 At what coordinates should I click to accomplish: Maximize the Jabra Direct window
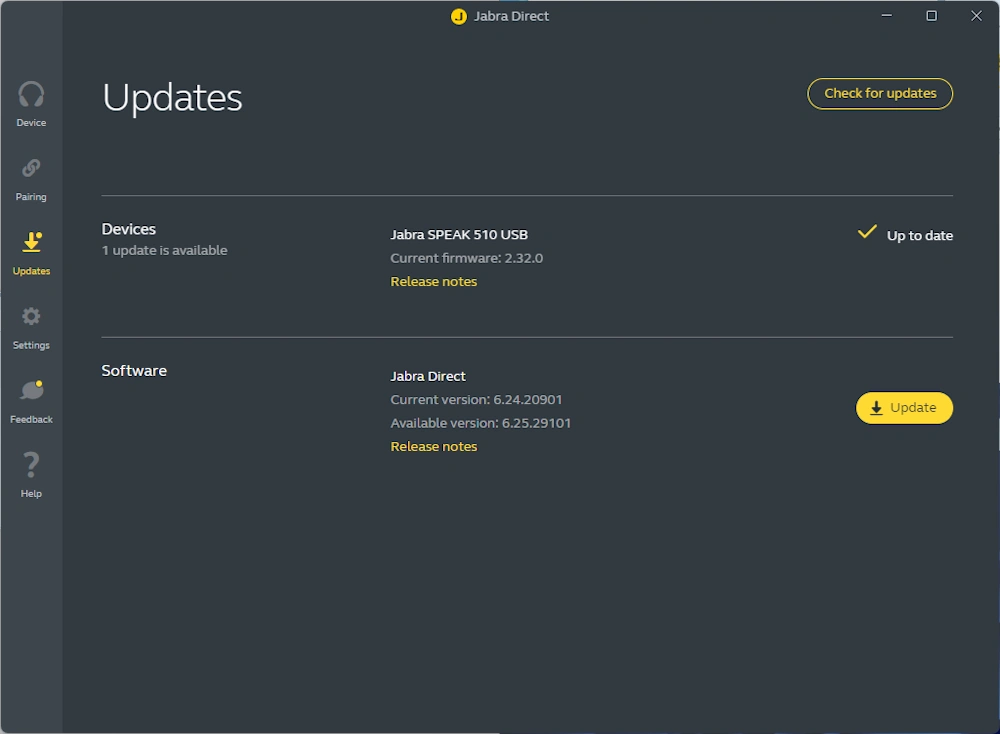[931, 16]
